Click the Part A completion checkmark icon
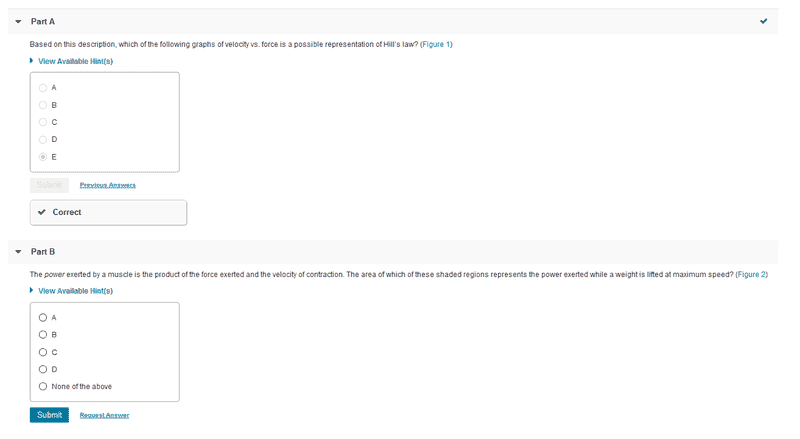The height and width of the screenshot is (439, 800). point(764,21)
